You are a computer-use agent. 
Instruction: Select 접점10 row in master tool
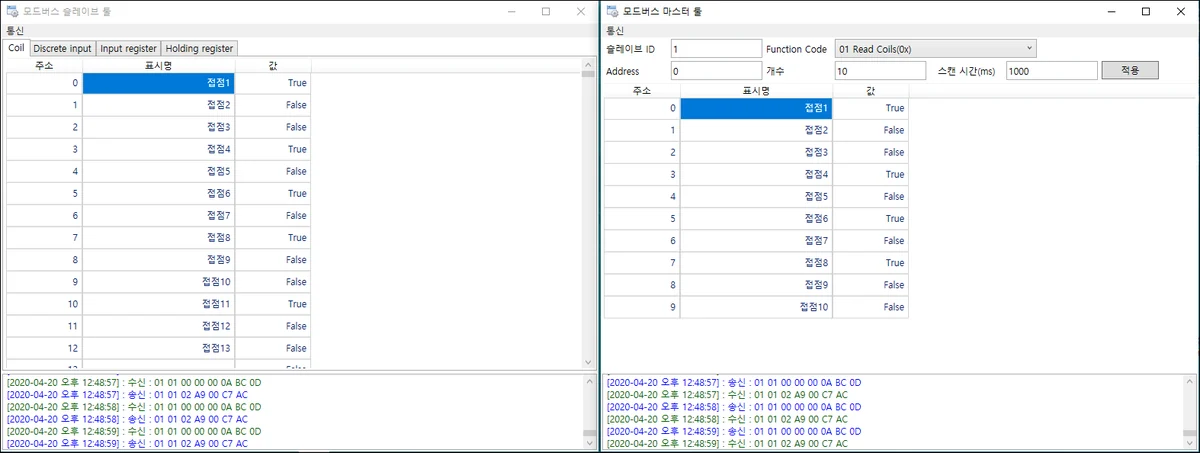pos(757,307)
